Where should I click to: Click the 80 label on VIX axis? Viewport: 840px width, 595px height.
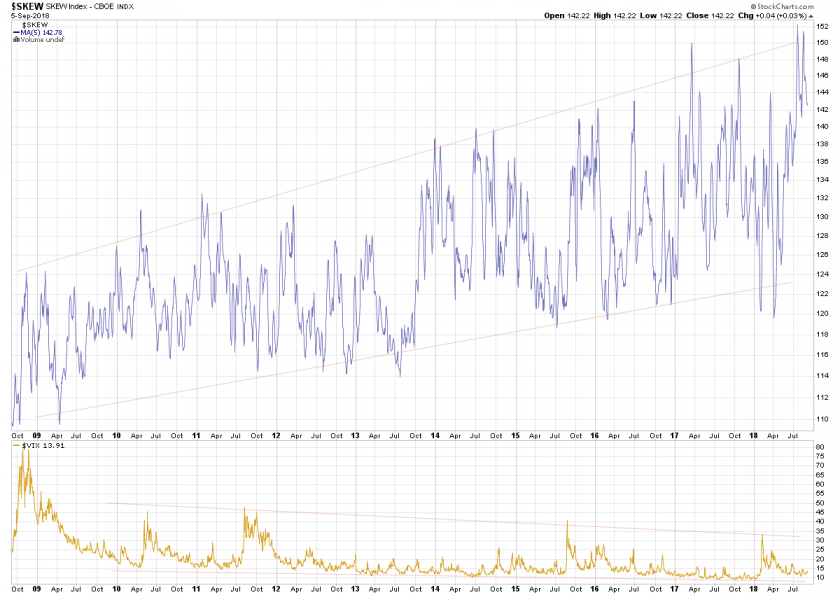(820, 447)
